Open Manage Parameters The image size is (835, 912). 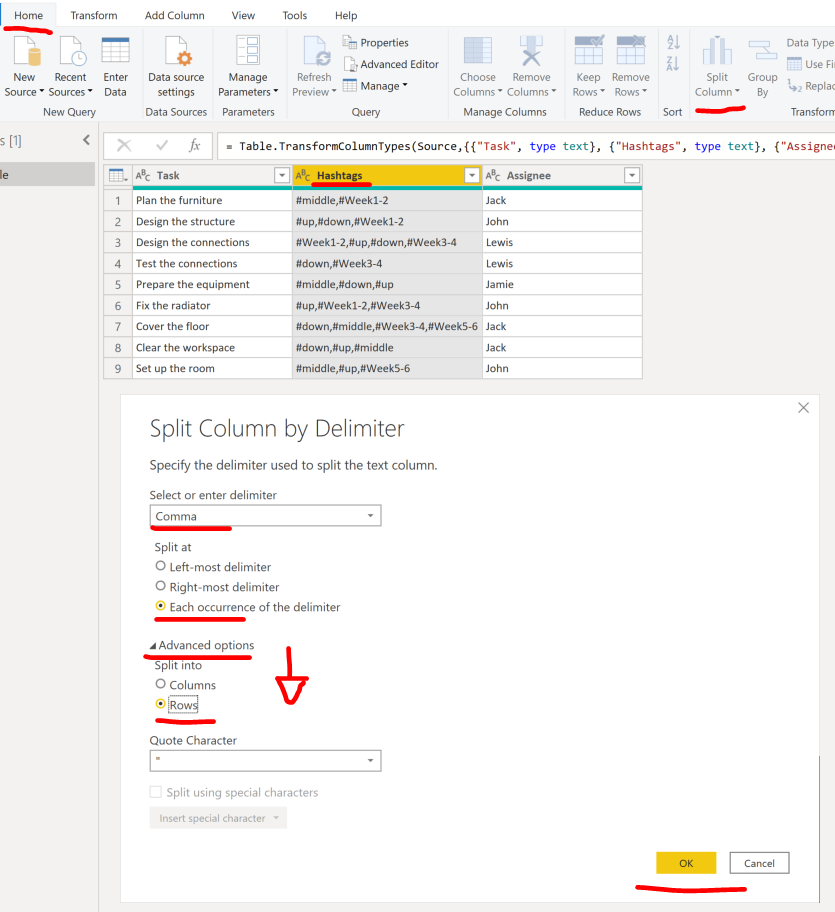[248, 67]
